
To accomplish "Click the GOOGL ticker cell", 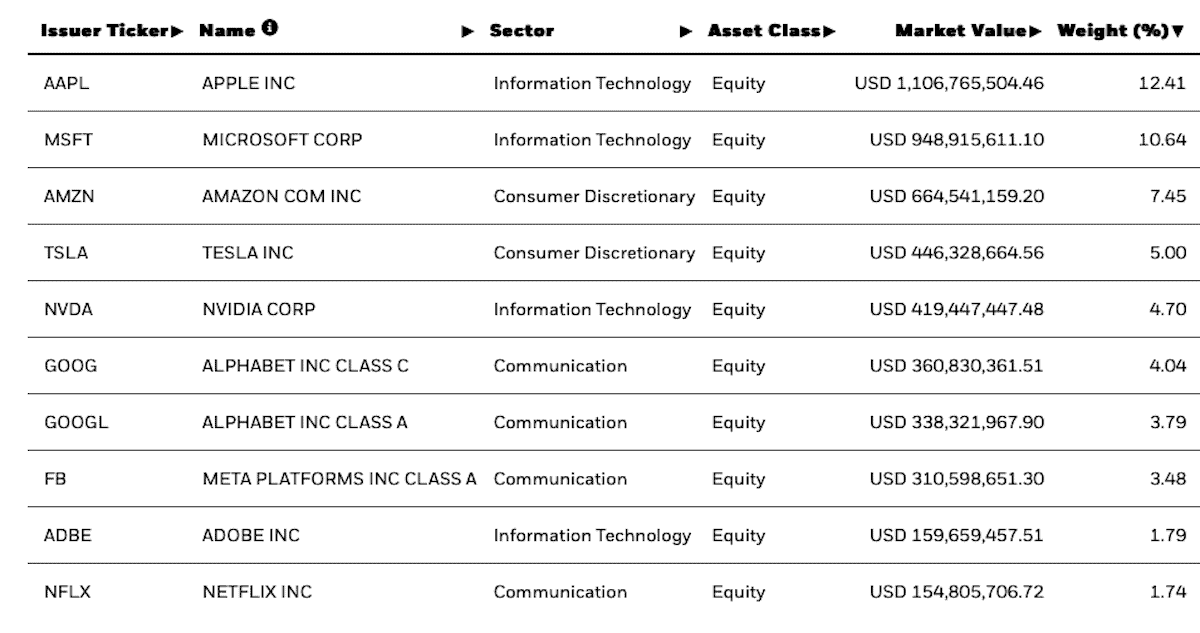I will [76, 423].
